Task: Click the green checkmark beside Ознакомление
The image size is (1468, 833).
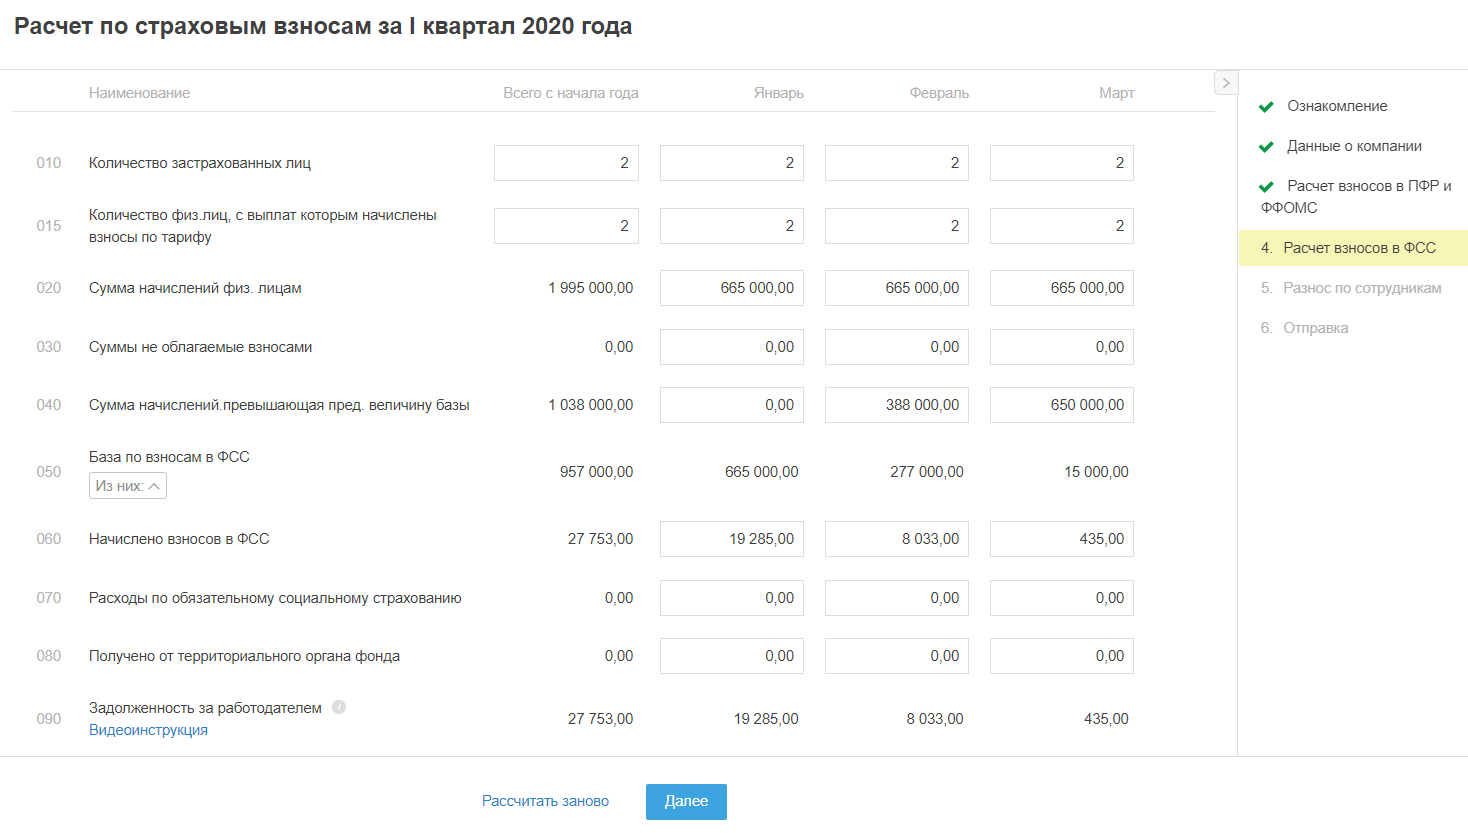Action: tap(1266, 107)
